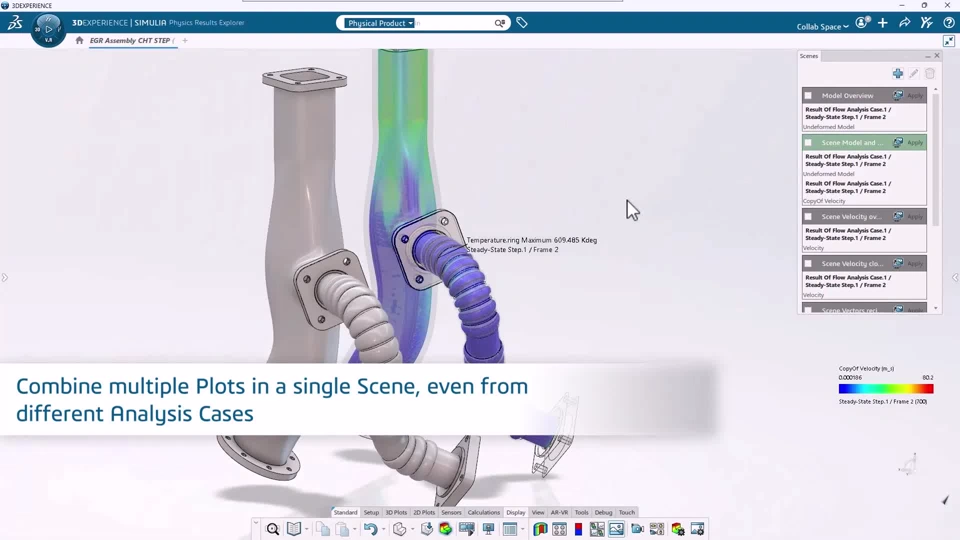Check the Model Overview scene checkbox
Viewport: 960px width, 540px height.
(x=808, y=96)
